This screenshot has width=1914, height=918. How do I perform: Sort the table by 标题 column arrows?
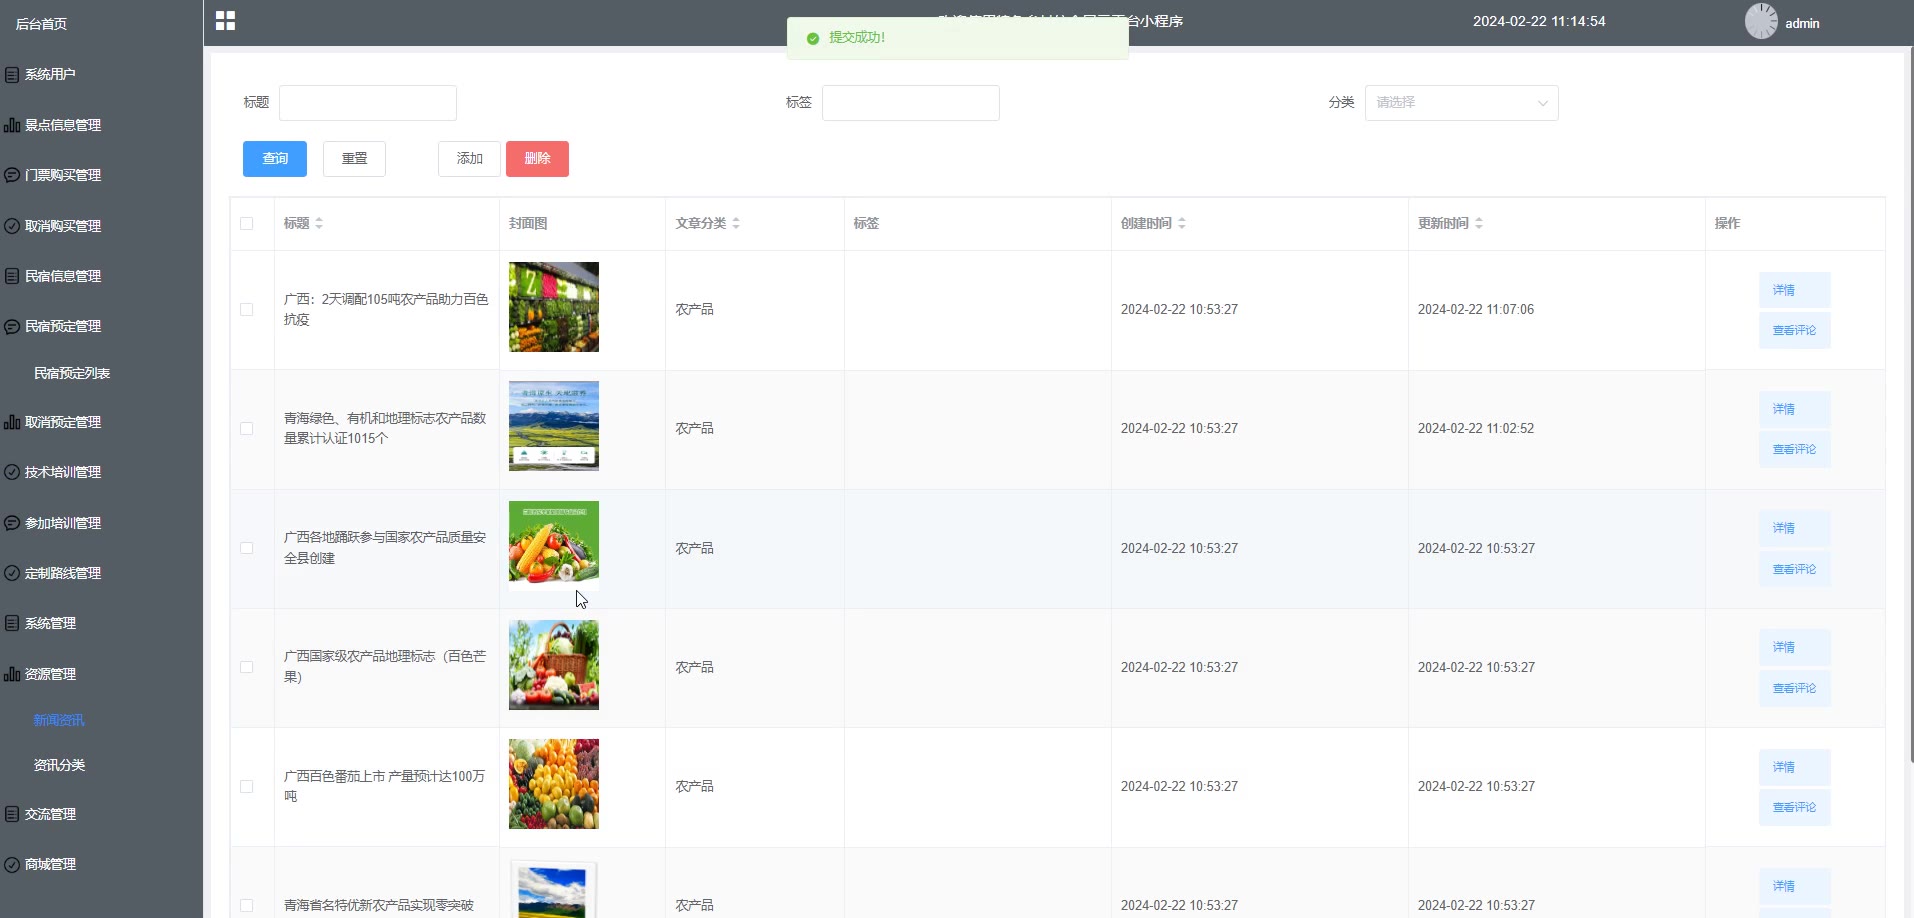coord(319,223)
